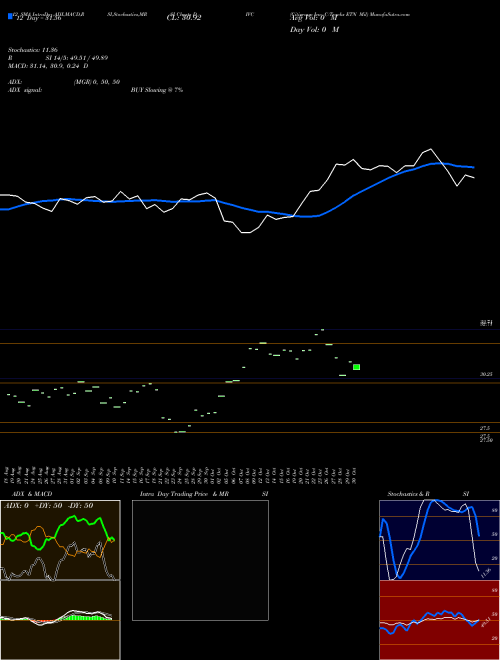Click inside the empty intraday chart box
500x660 pixels.
[x=200, y=560]
